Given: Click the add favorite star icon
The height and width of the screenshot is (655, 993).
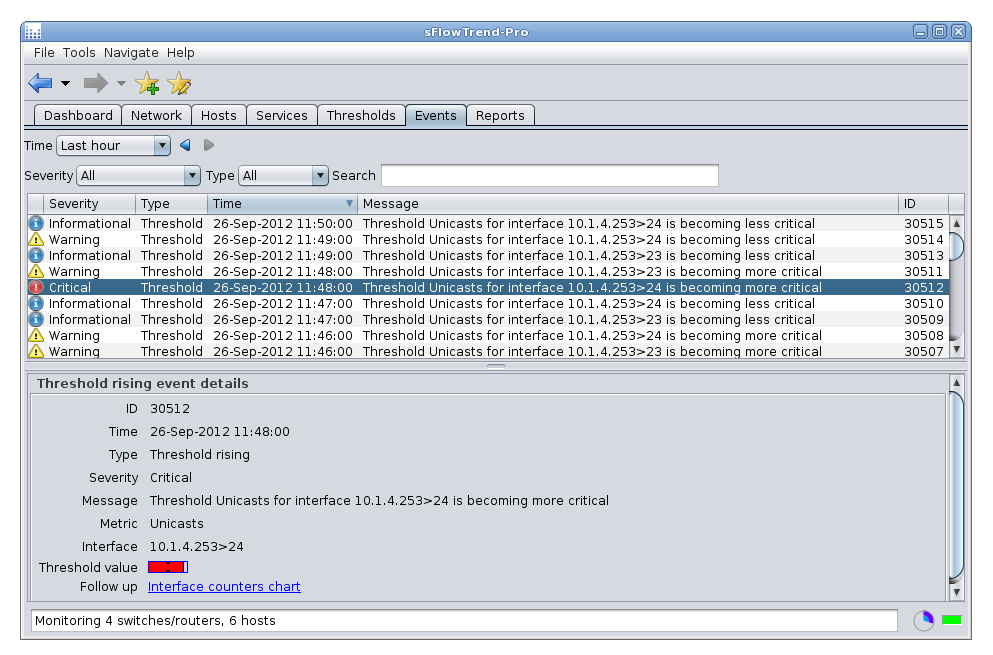Looking at the screenshot, I should tap(147, 84).
